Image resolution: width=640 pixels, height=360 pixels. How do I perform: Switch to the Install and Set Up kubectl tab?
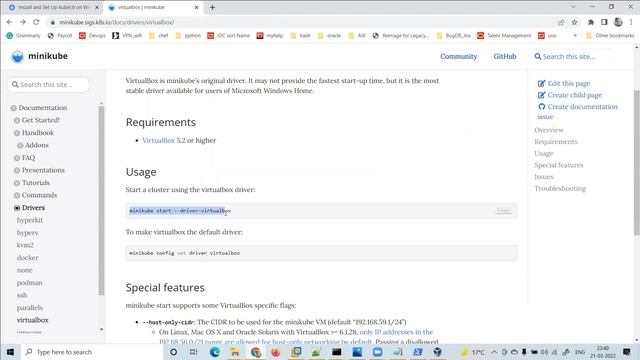[x=53, y=7]
